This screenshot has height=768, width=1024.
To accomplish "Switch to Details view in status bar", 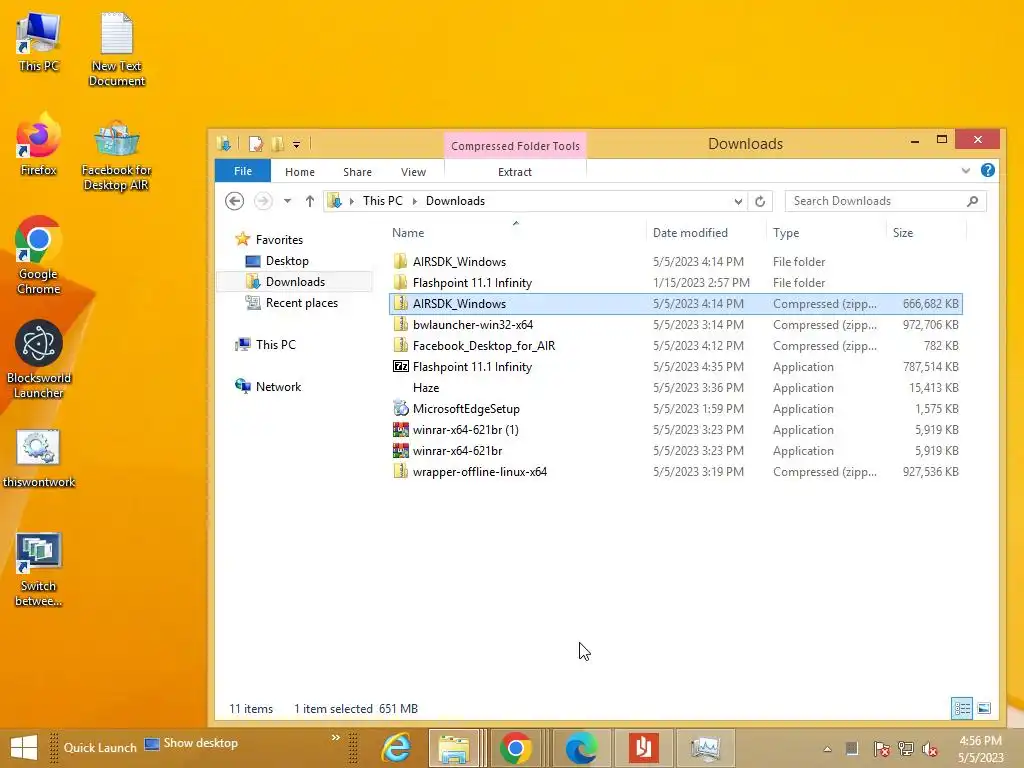I will (962, 709).
